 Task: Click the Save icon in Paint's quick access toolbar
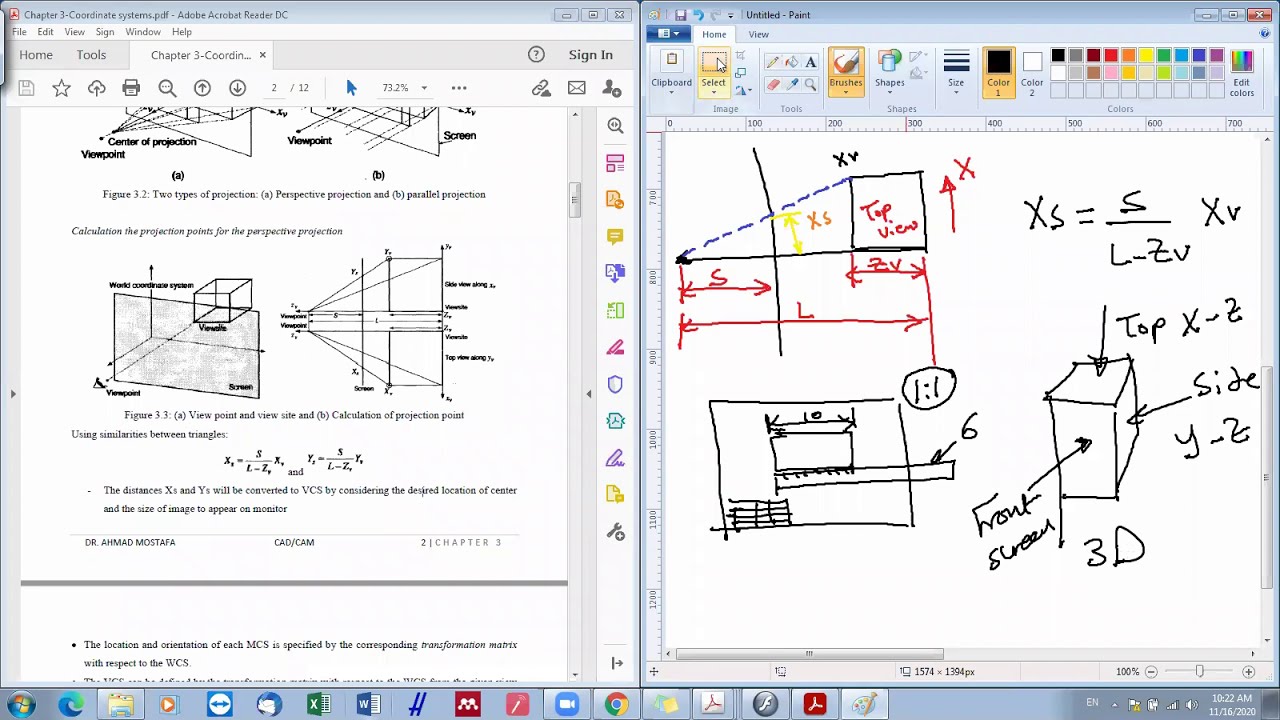(x=680, y=15)
